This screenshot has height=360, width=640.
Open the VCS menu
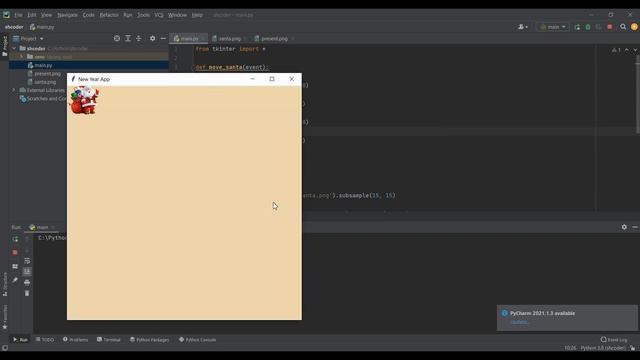[159, 15]
